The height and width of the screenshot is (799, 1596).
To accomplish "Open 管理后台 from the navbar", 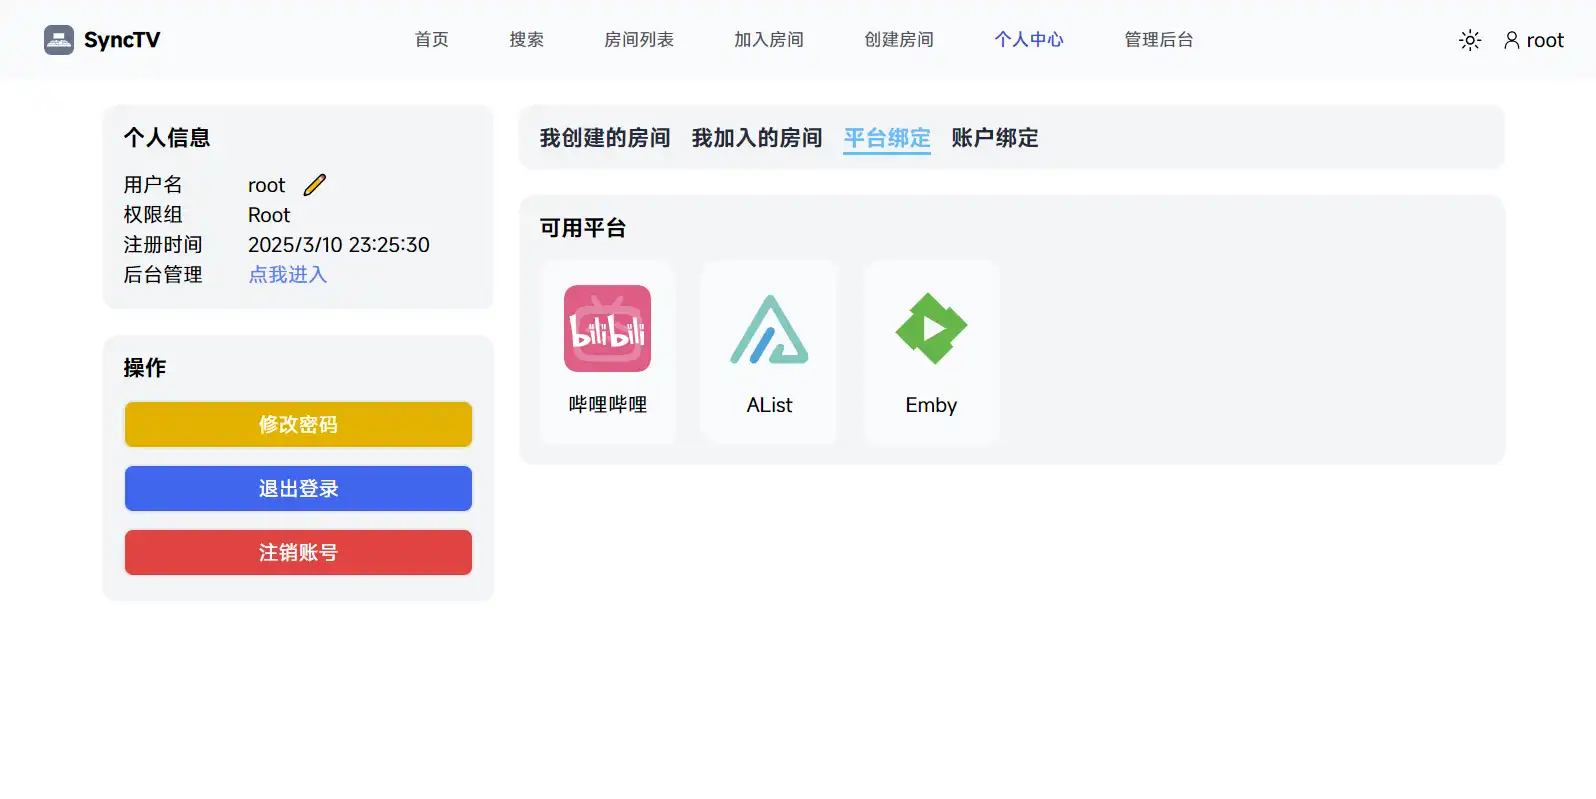I will (1159, 40).
